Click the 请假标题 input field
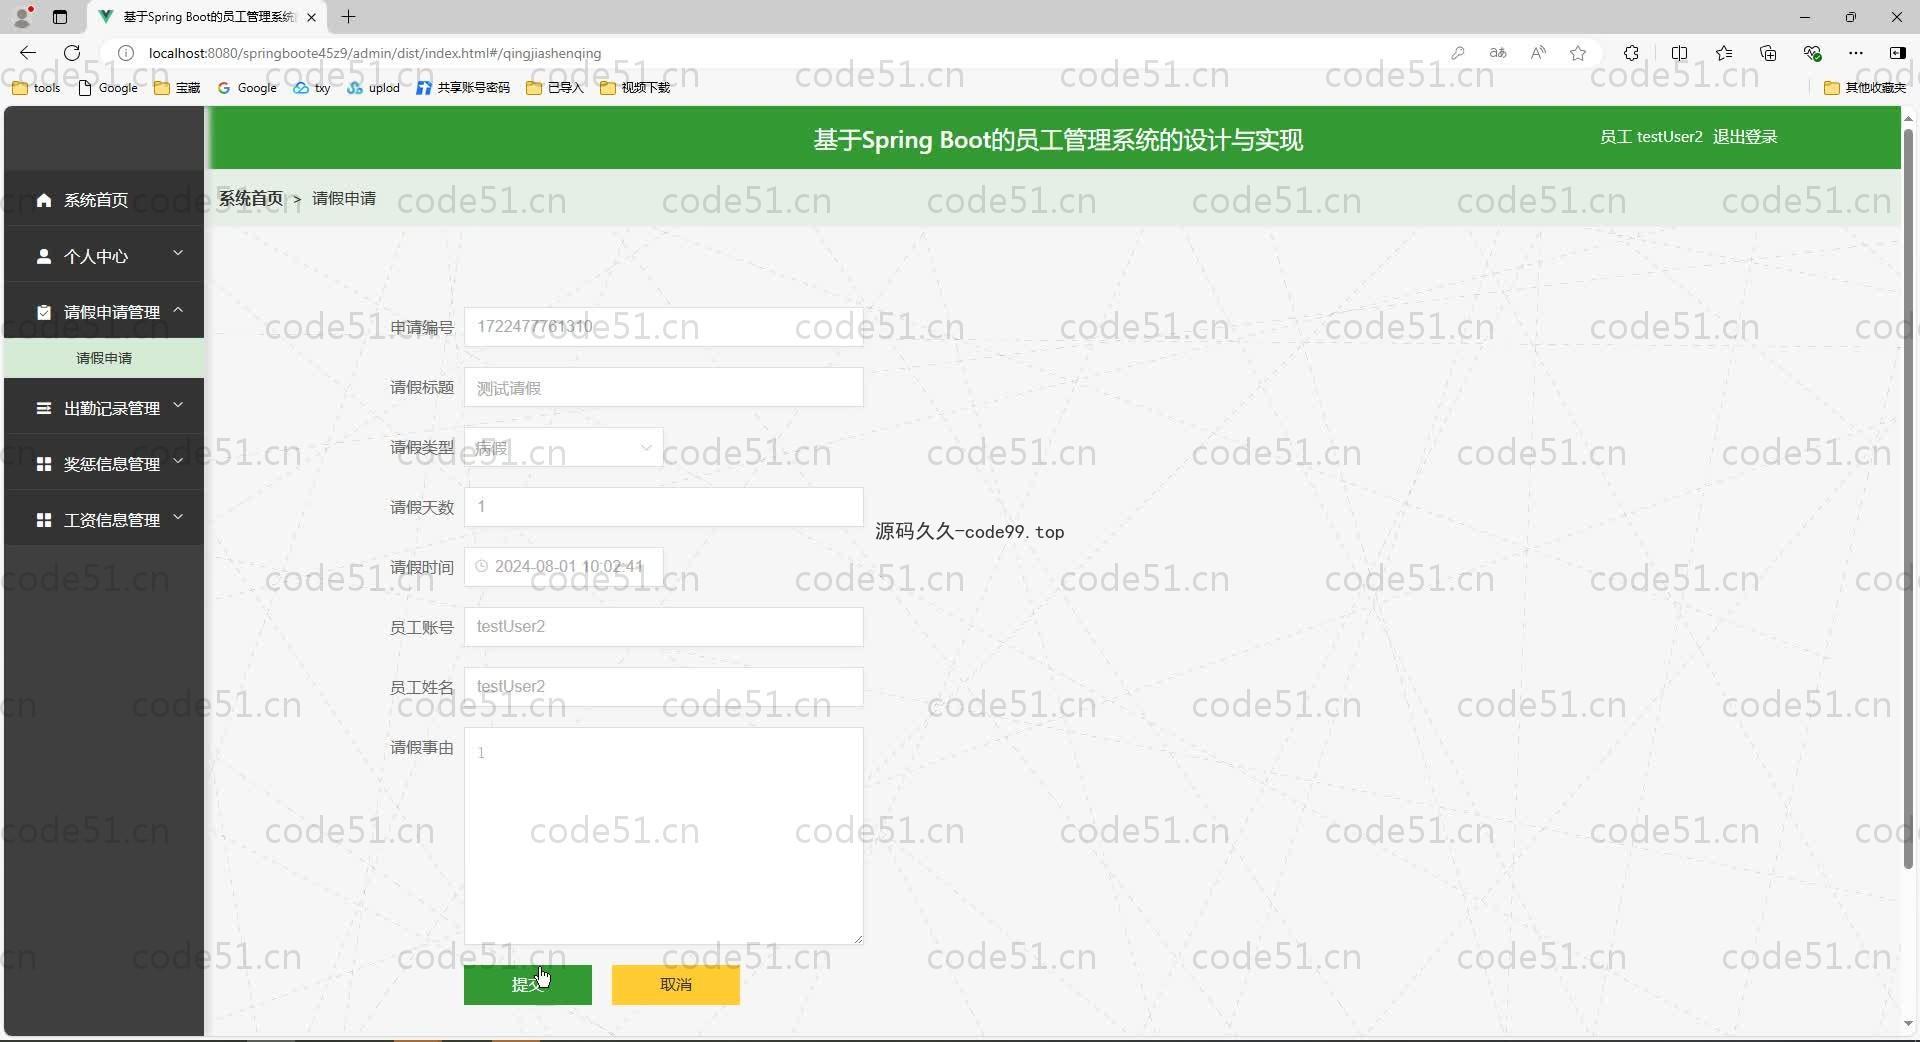 663,387
